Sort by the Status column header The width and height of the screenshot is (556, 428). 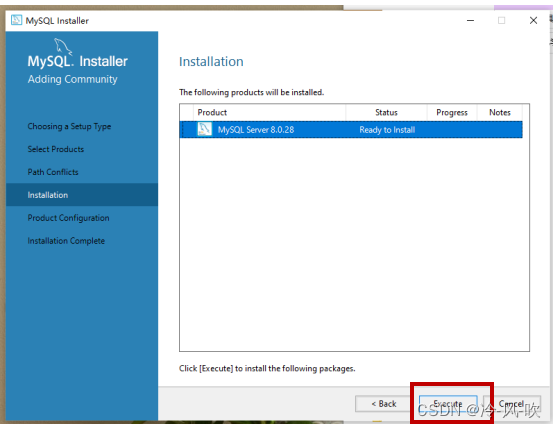[386, 112]
